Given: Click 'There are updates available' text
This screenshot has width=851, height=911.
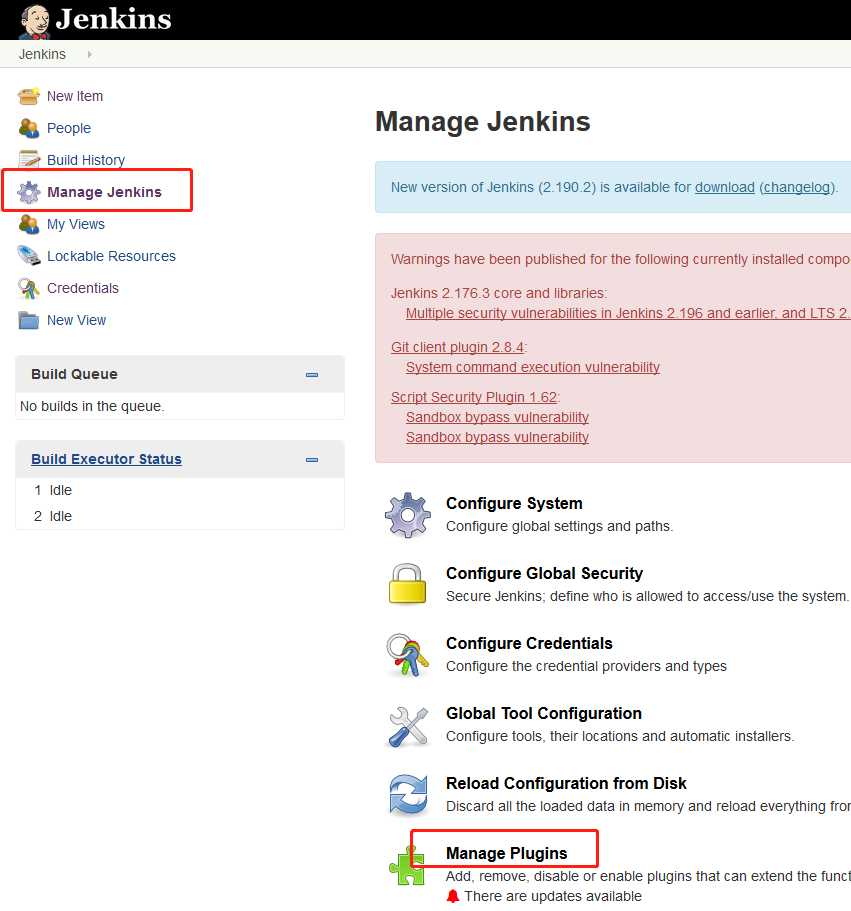Looking at the screenshot, I should point(553,896).
